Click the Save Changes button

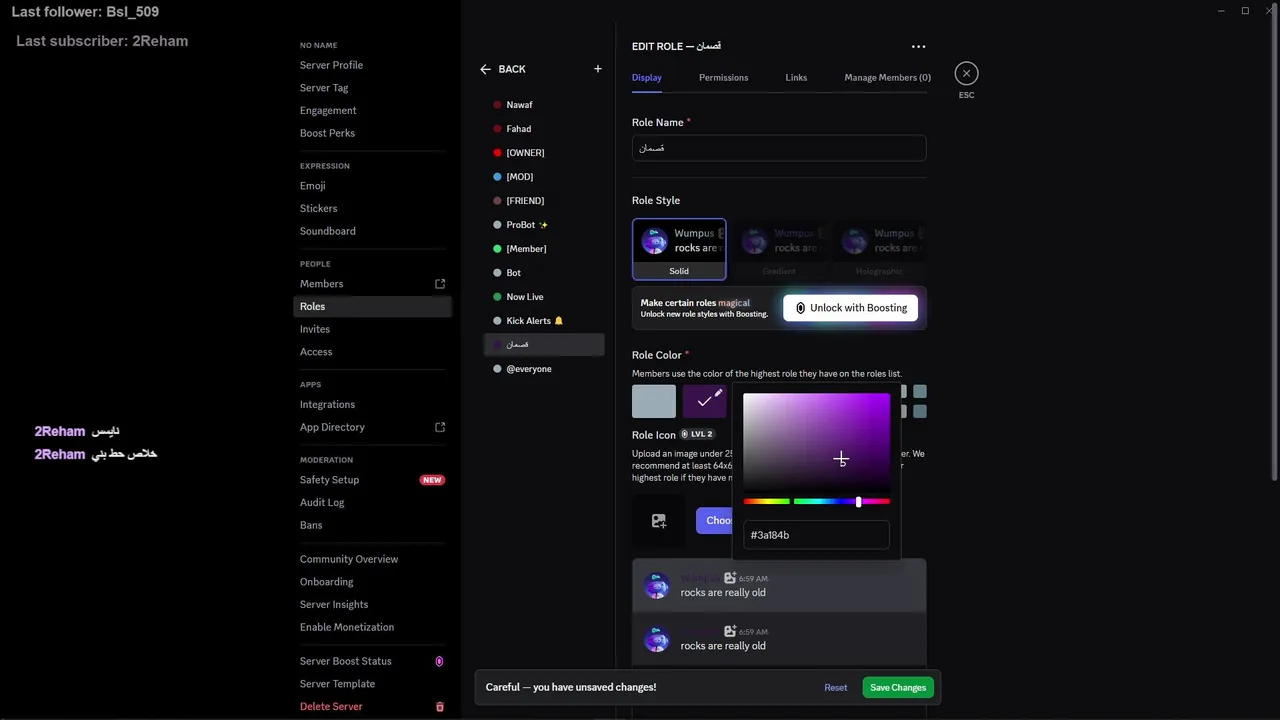click(x=898, y=687)
